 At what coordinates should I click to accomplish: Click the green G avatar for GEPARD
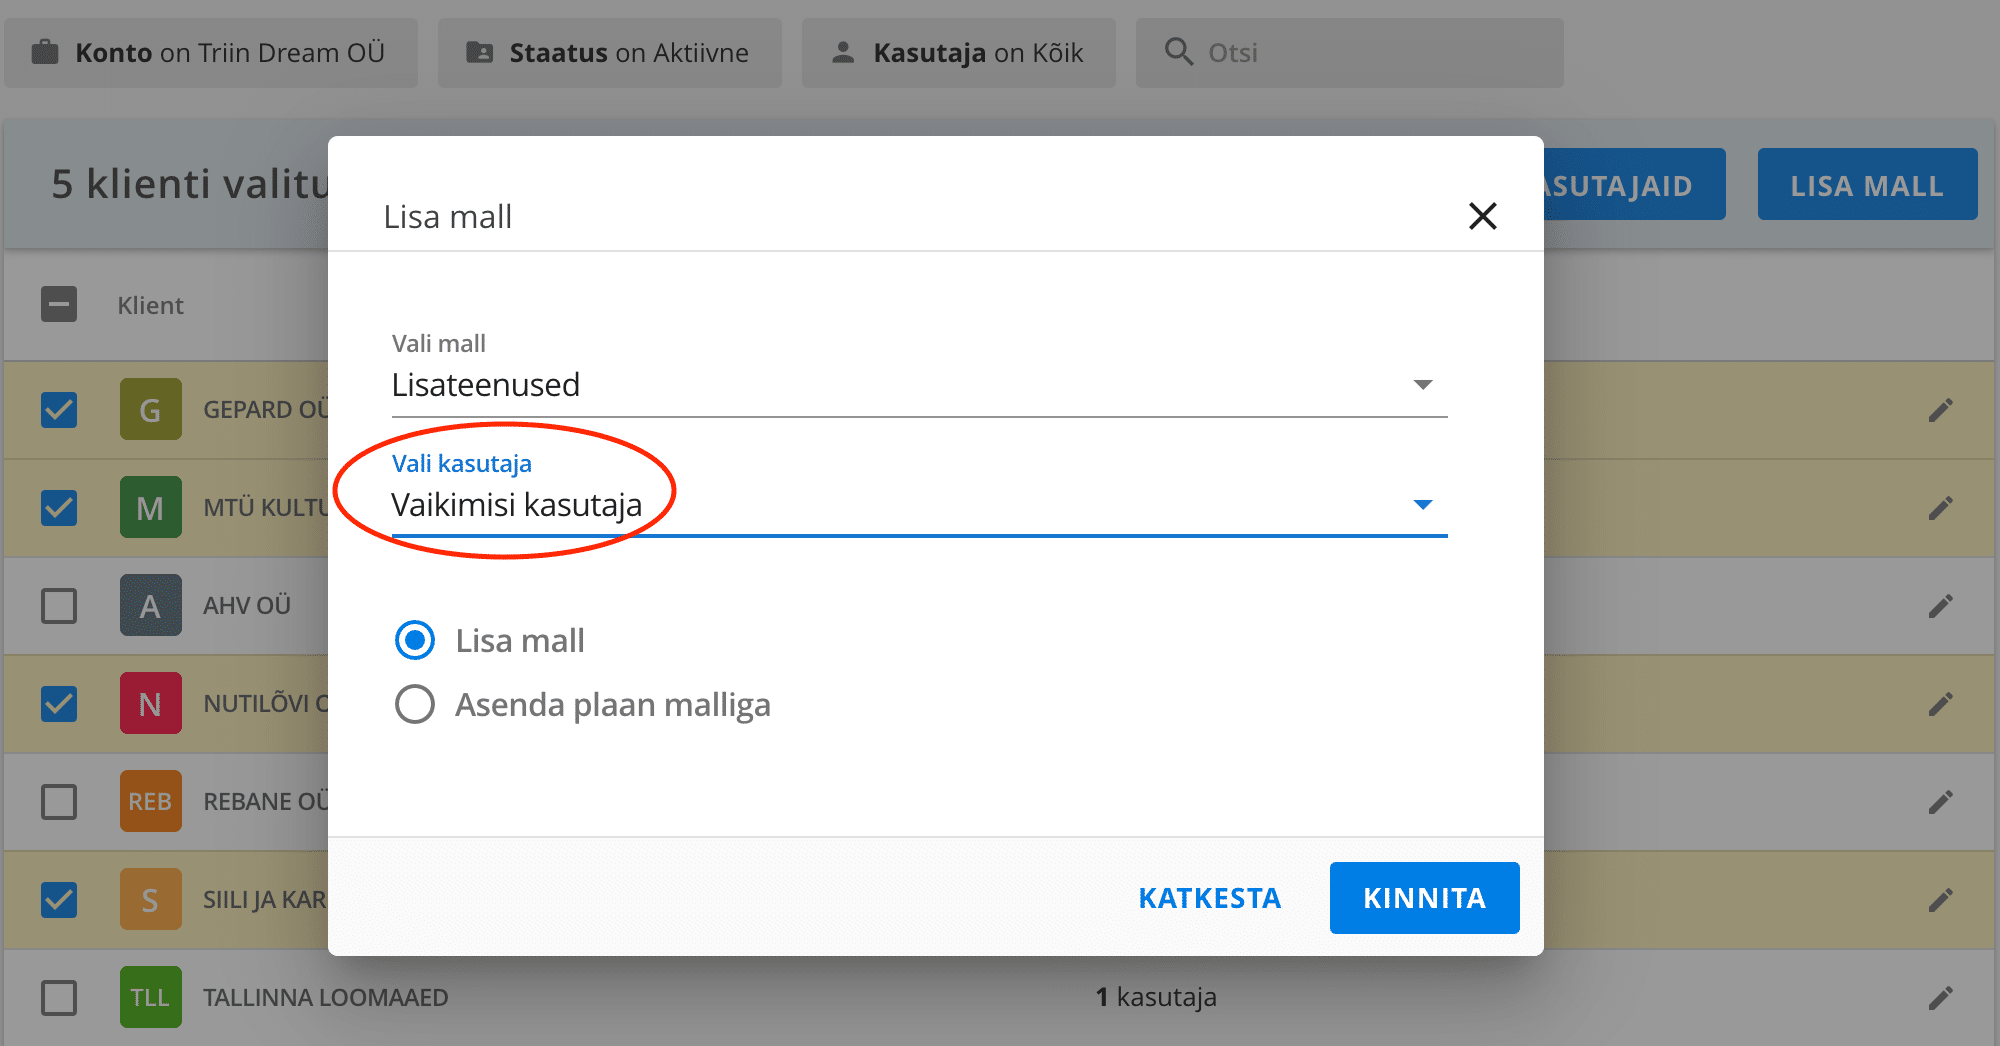coord(150,409)
